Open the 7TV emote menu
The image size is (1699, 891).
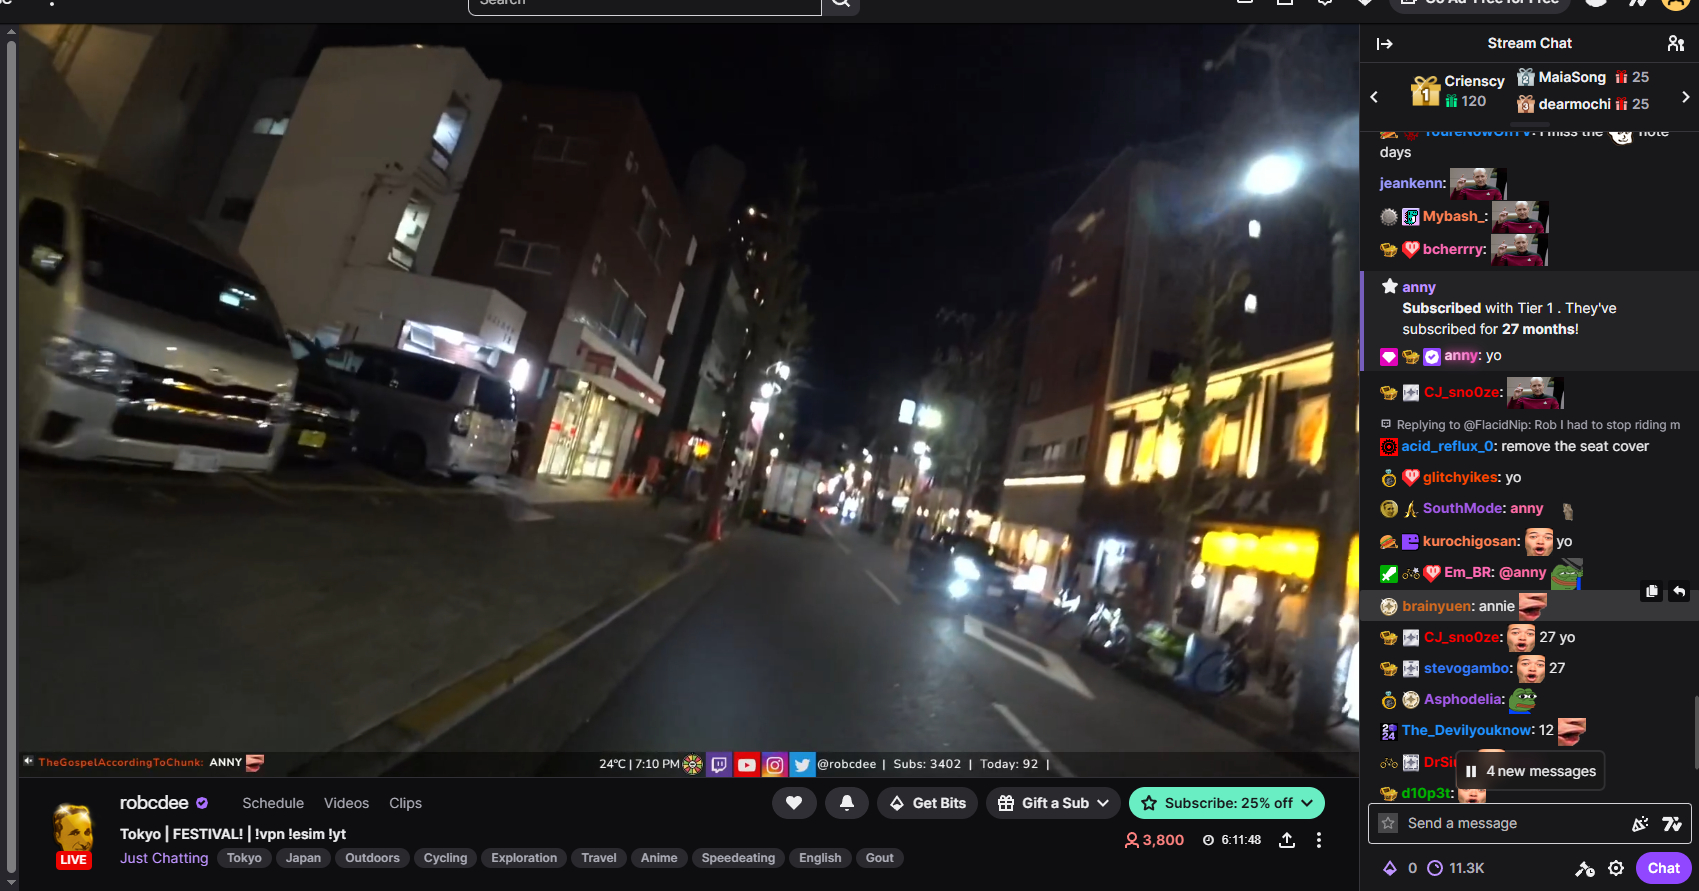point(1672,824)
